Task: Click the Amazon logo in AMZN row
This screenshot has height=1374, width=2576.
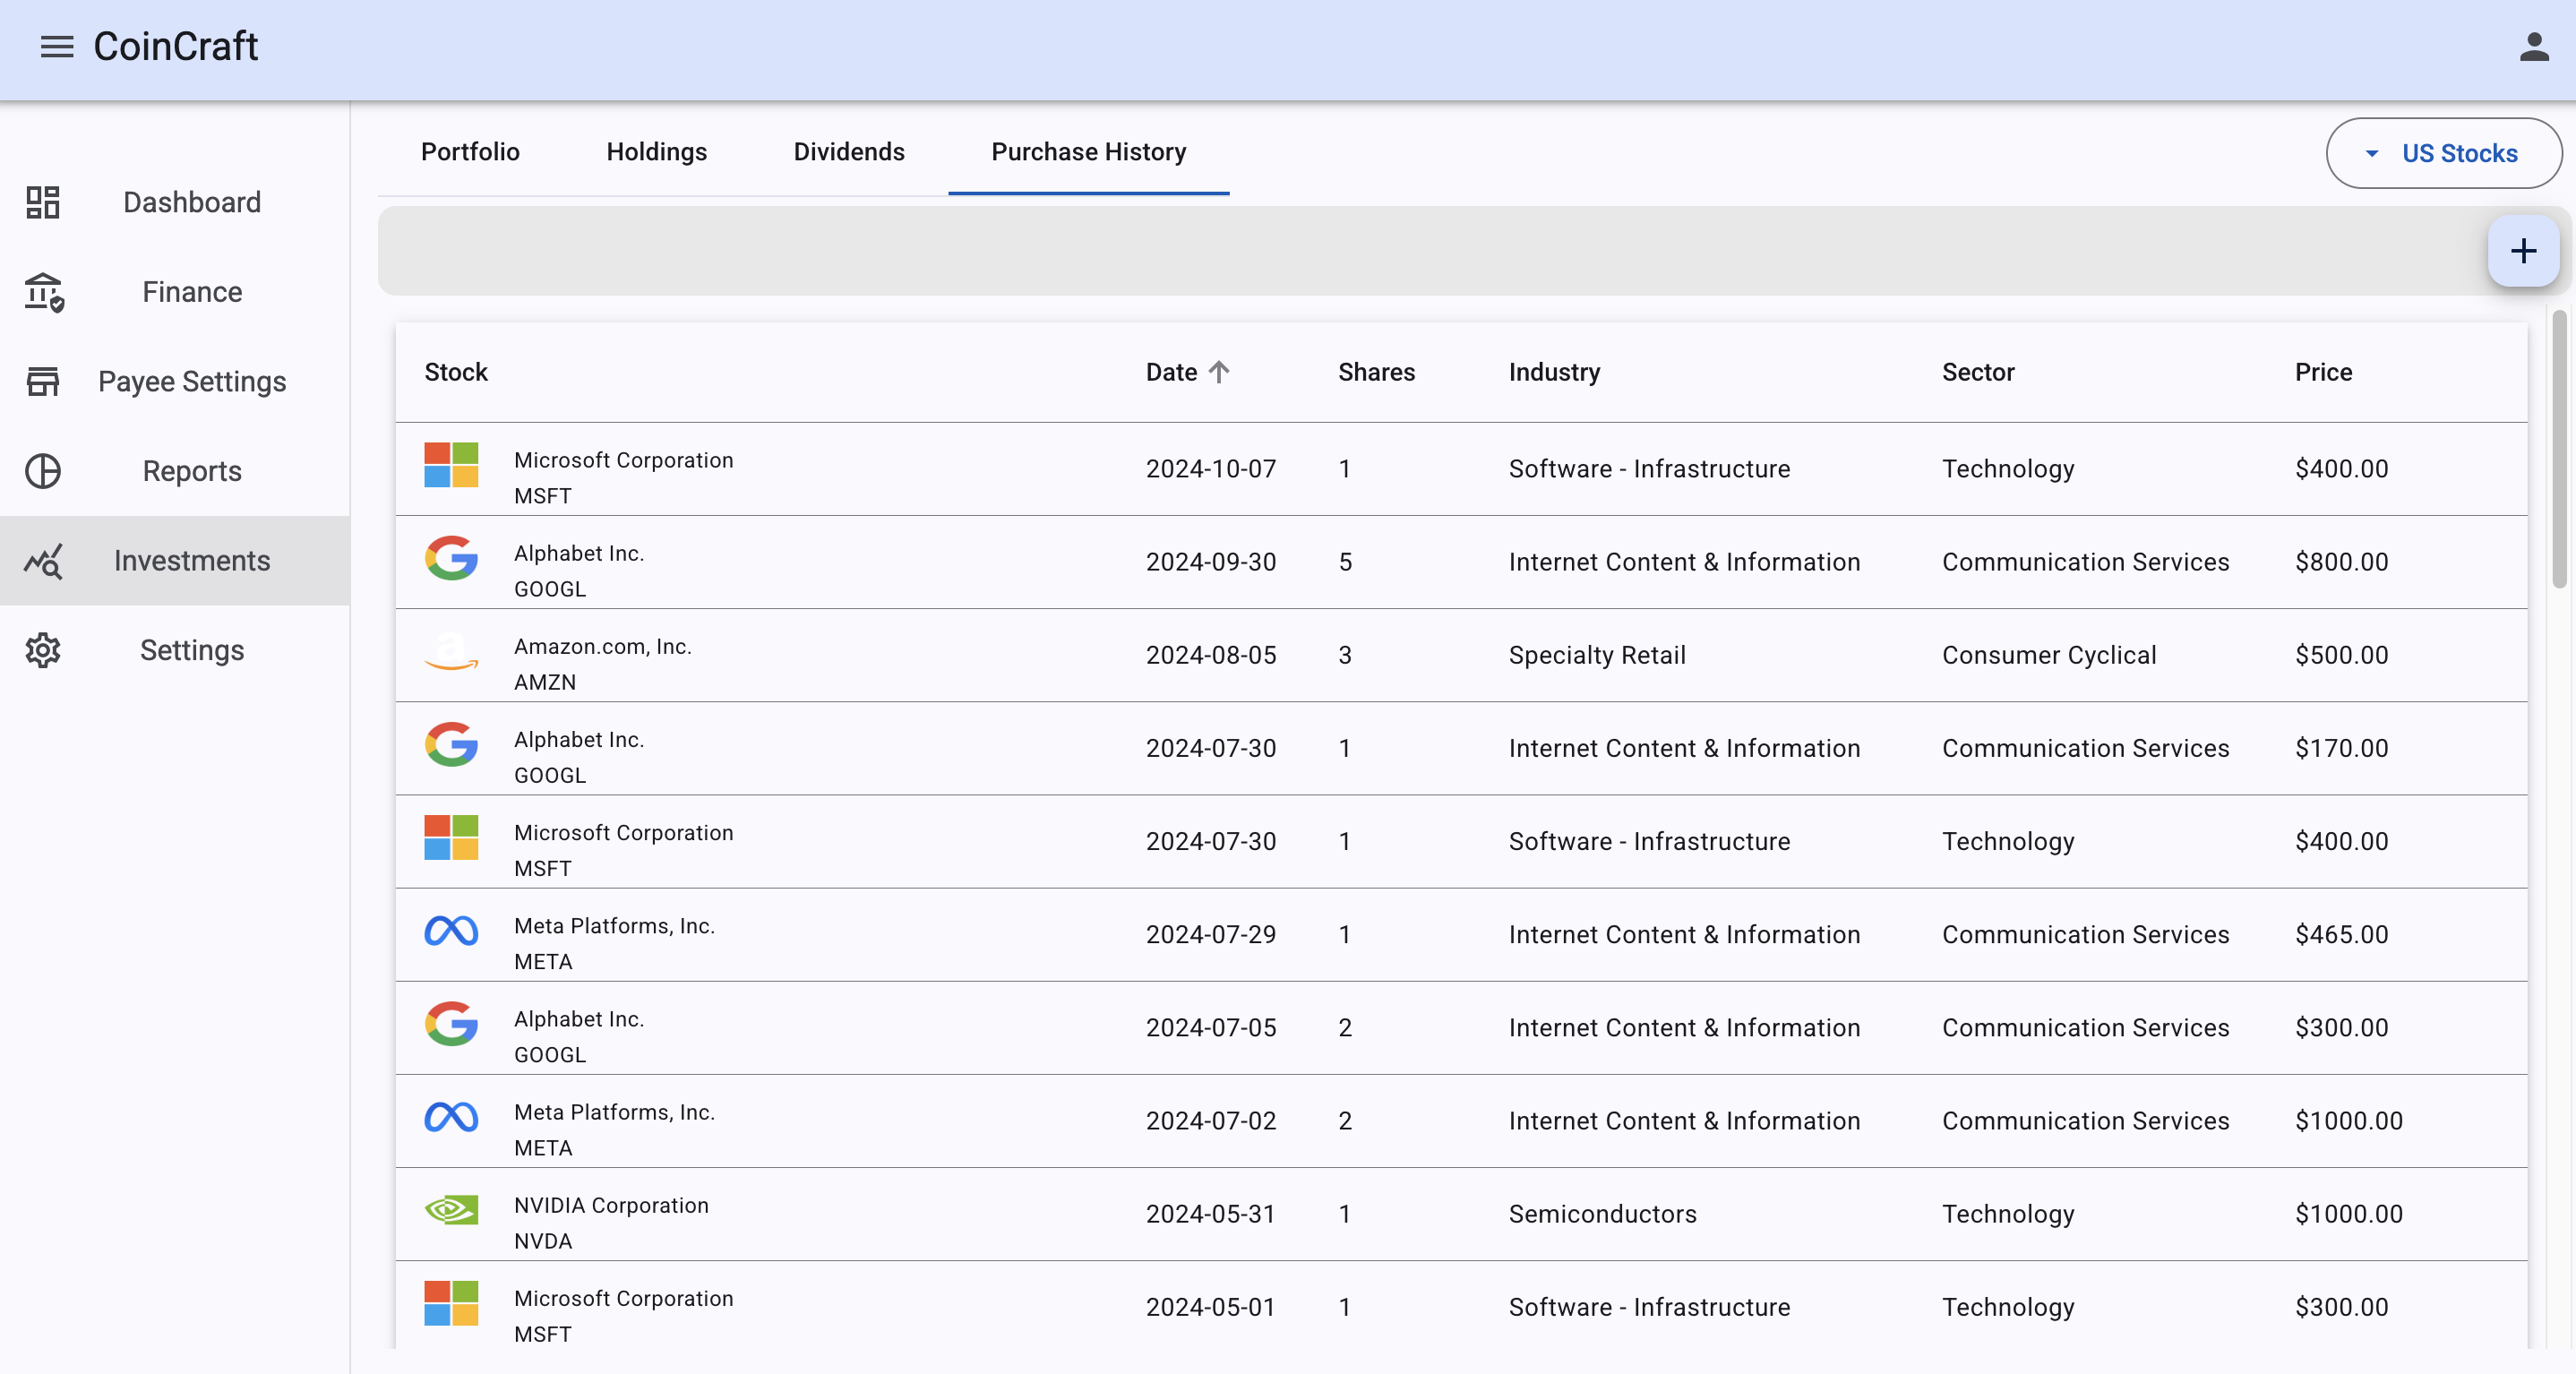Action: click(451, 651)
